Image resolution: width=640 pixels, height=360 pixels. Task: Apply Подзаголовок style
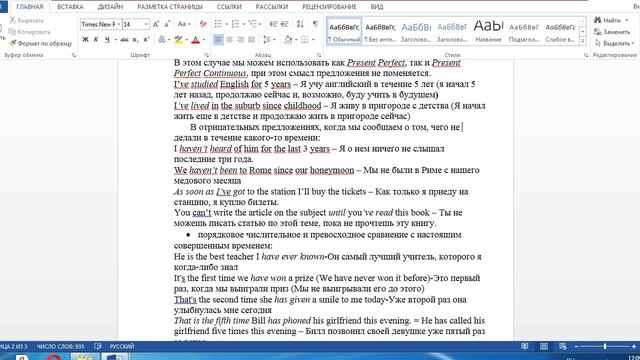click(x=524, y=31)
